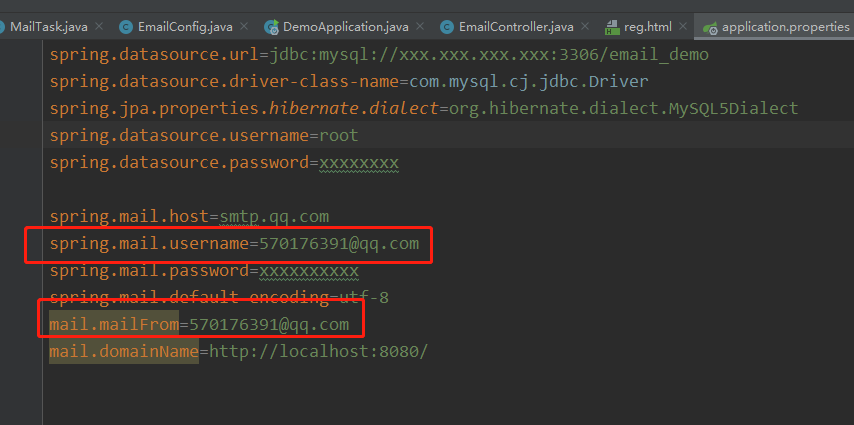Place cursor on spring.mail.password line
The width and height of the screenshot is (854, 425).
pos(204,271)
